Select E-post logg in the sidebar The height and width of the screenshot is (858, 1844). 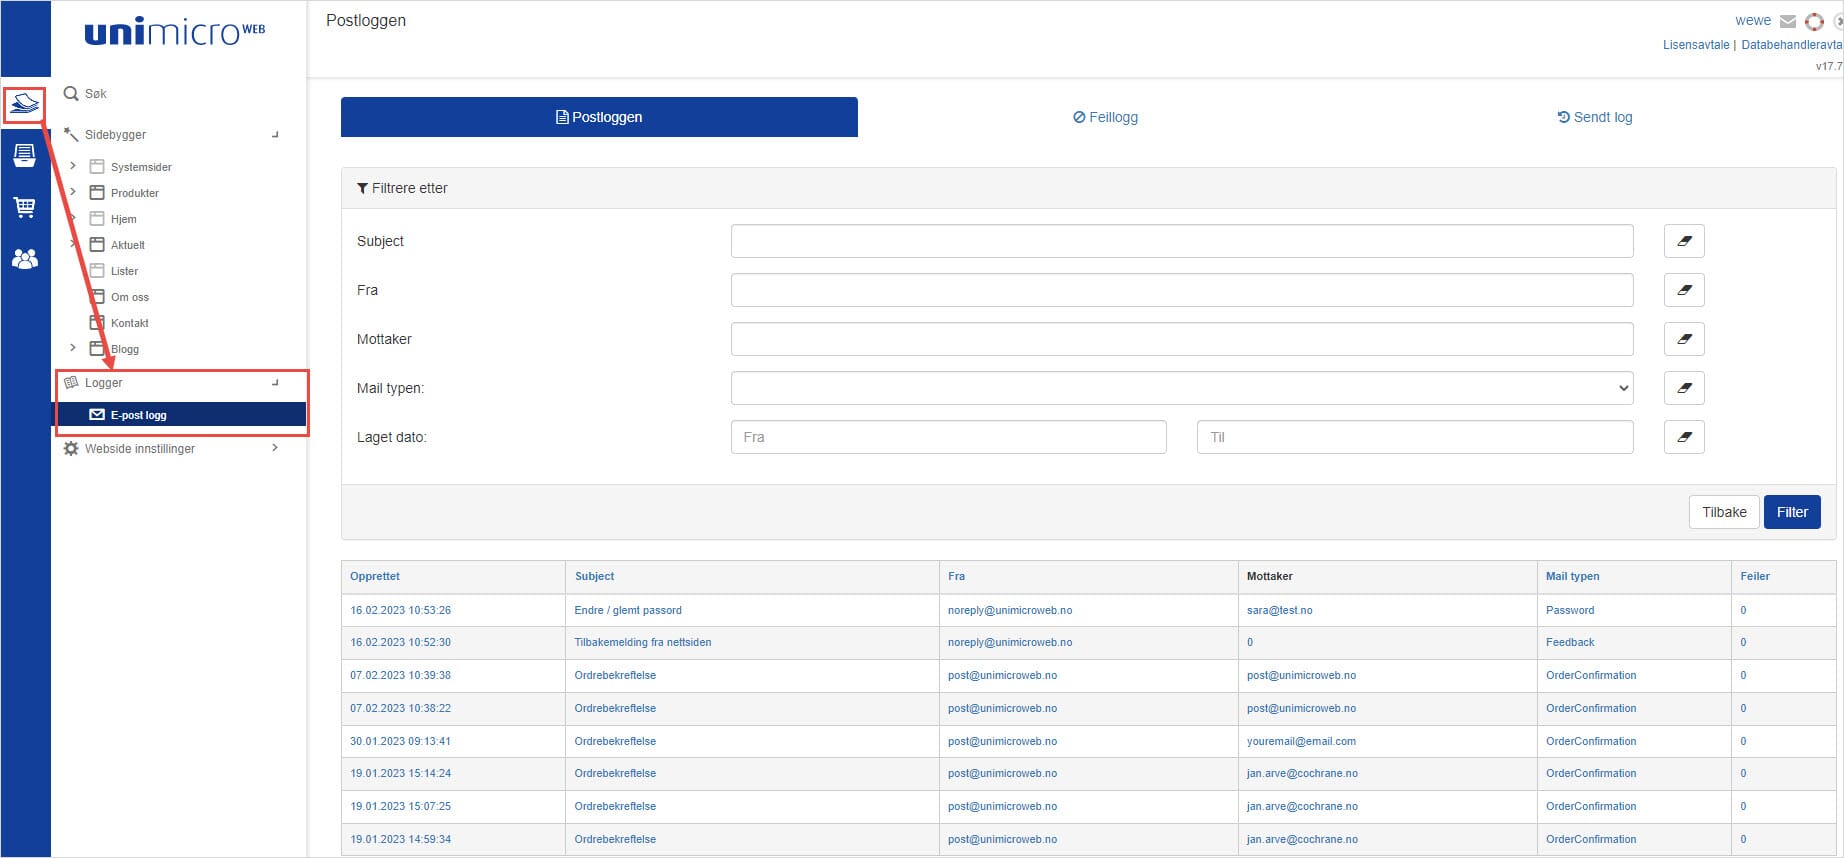[139, 415]
